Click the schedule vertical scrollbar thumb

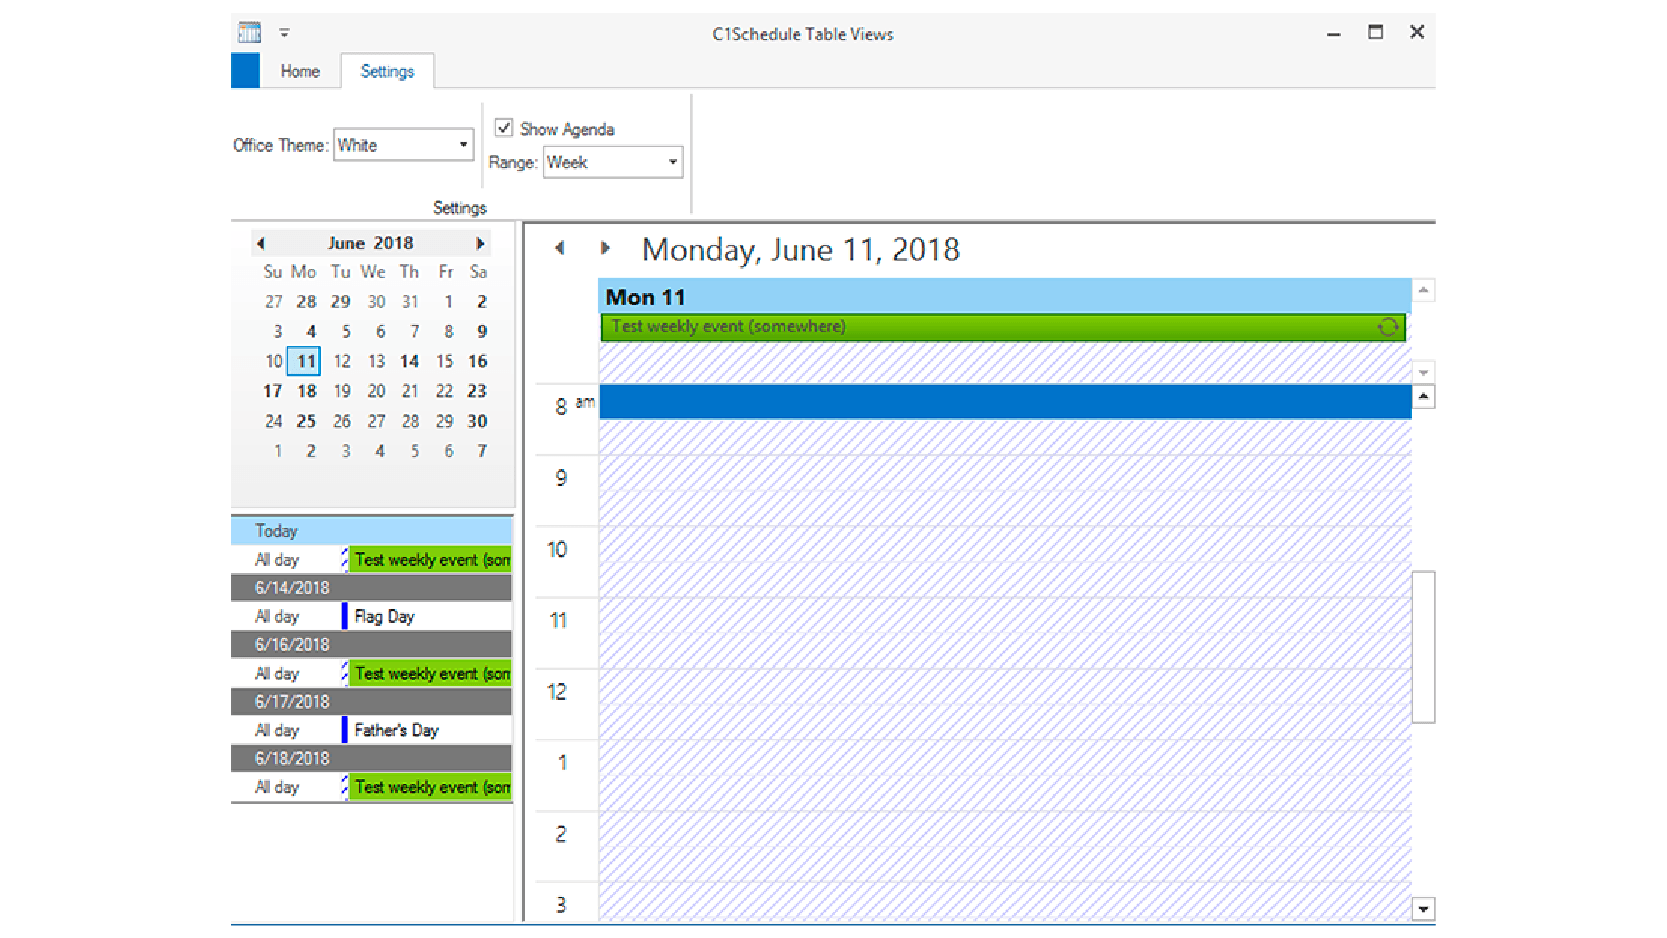(1423, 647)
